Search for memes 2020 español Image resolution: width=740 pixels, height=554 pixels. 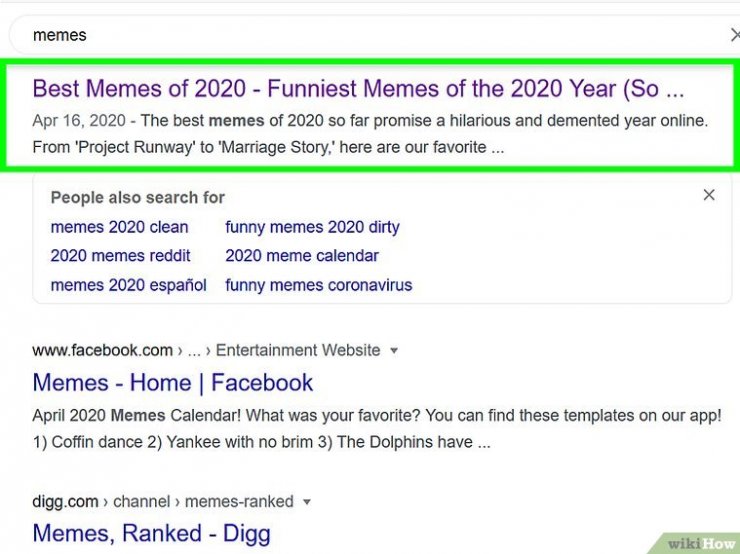[128, 285]
